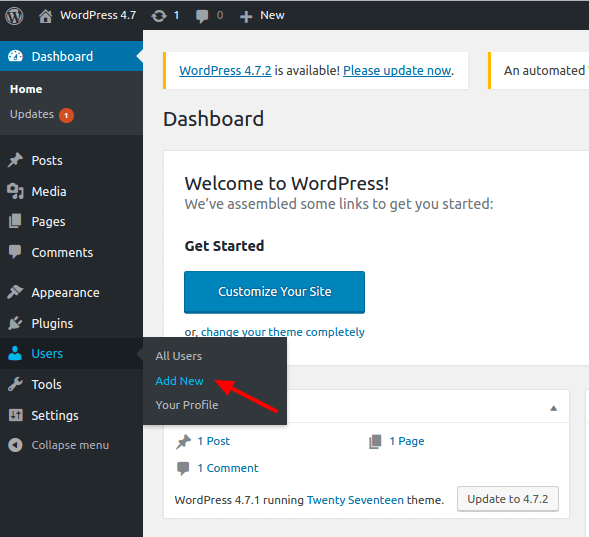
Task: Open the WordPress logo menu
Action: click(x=14, y=16)
